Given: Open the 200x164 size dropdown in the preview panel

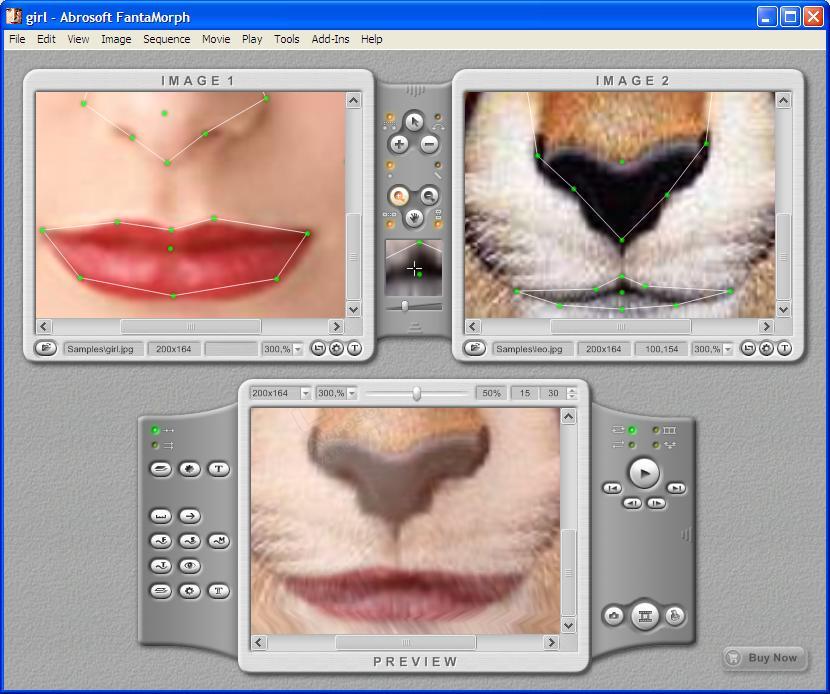Looking at the screenshot, I should click(278, 393).
